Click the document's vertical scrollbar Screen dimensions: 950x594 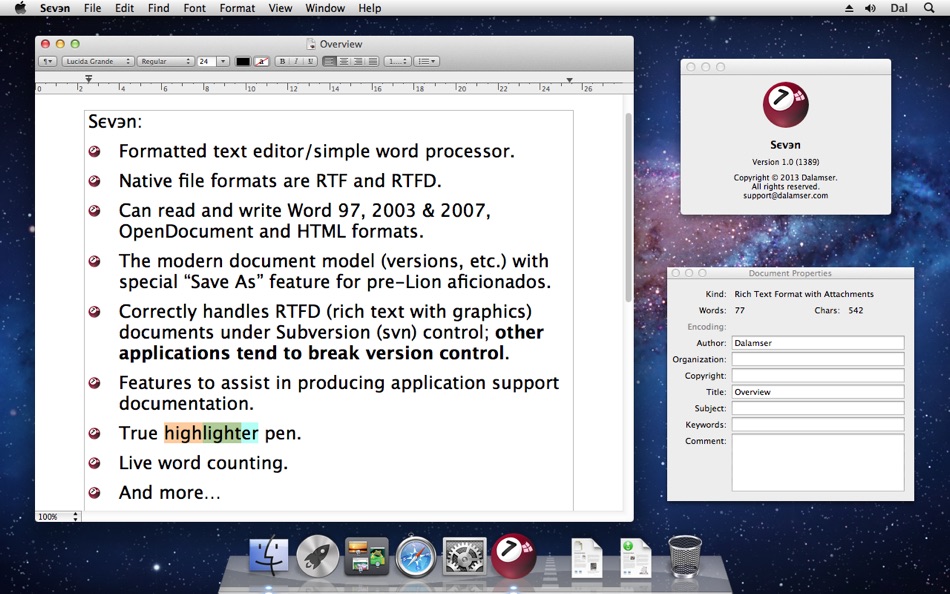coord(628,206)
